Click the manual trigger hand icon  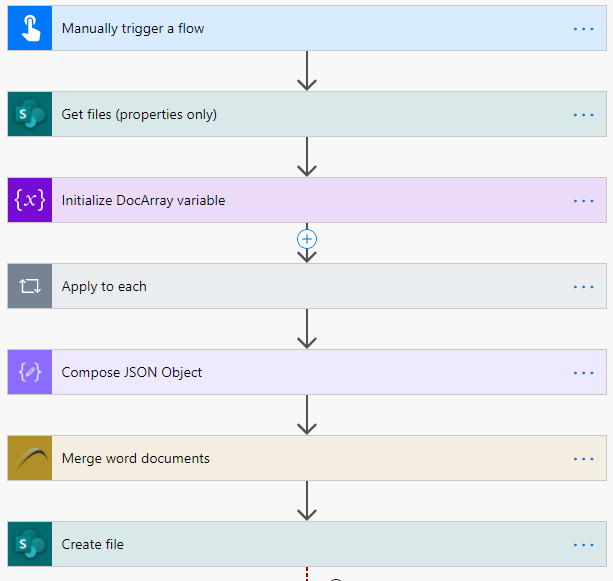pos(30,28)
